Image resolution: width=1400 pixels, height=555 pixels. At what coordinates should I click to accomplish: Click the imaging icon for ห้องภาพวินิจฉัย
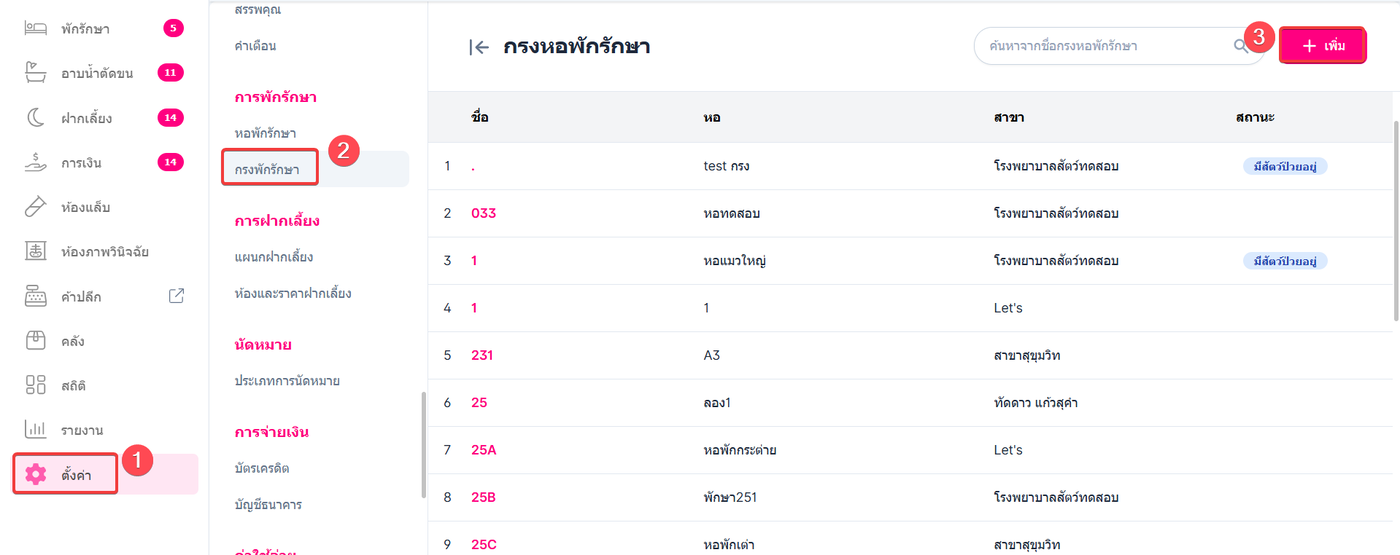[x=36, y=251]
